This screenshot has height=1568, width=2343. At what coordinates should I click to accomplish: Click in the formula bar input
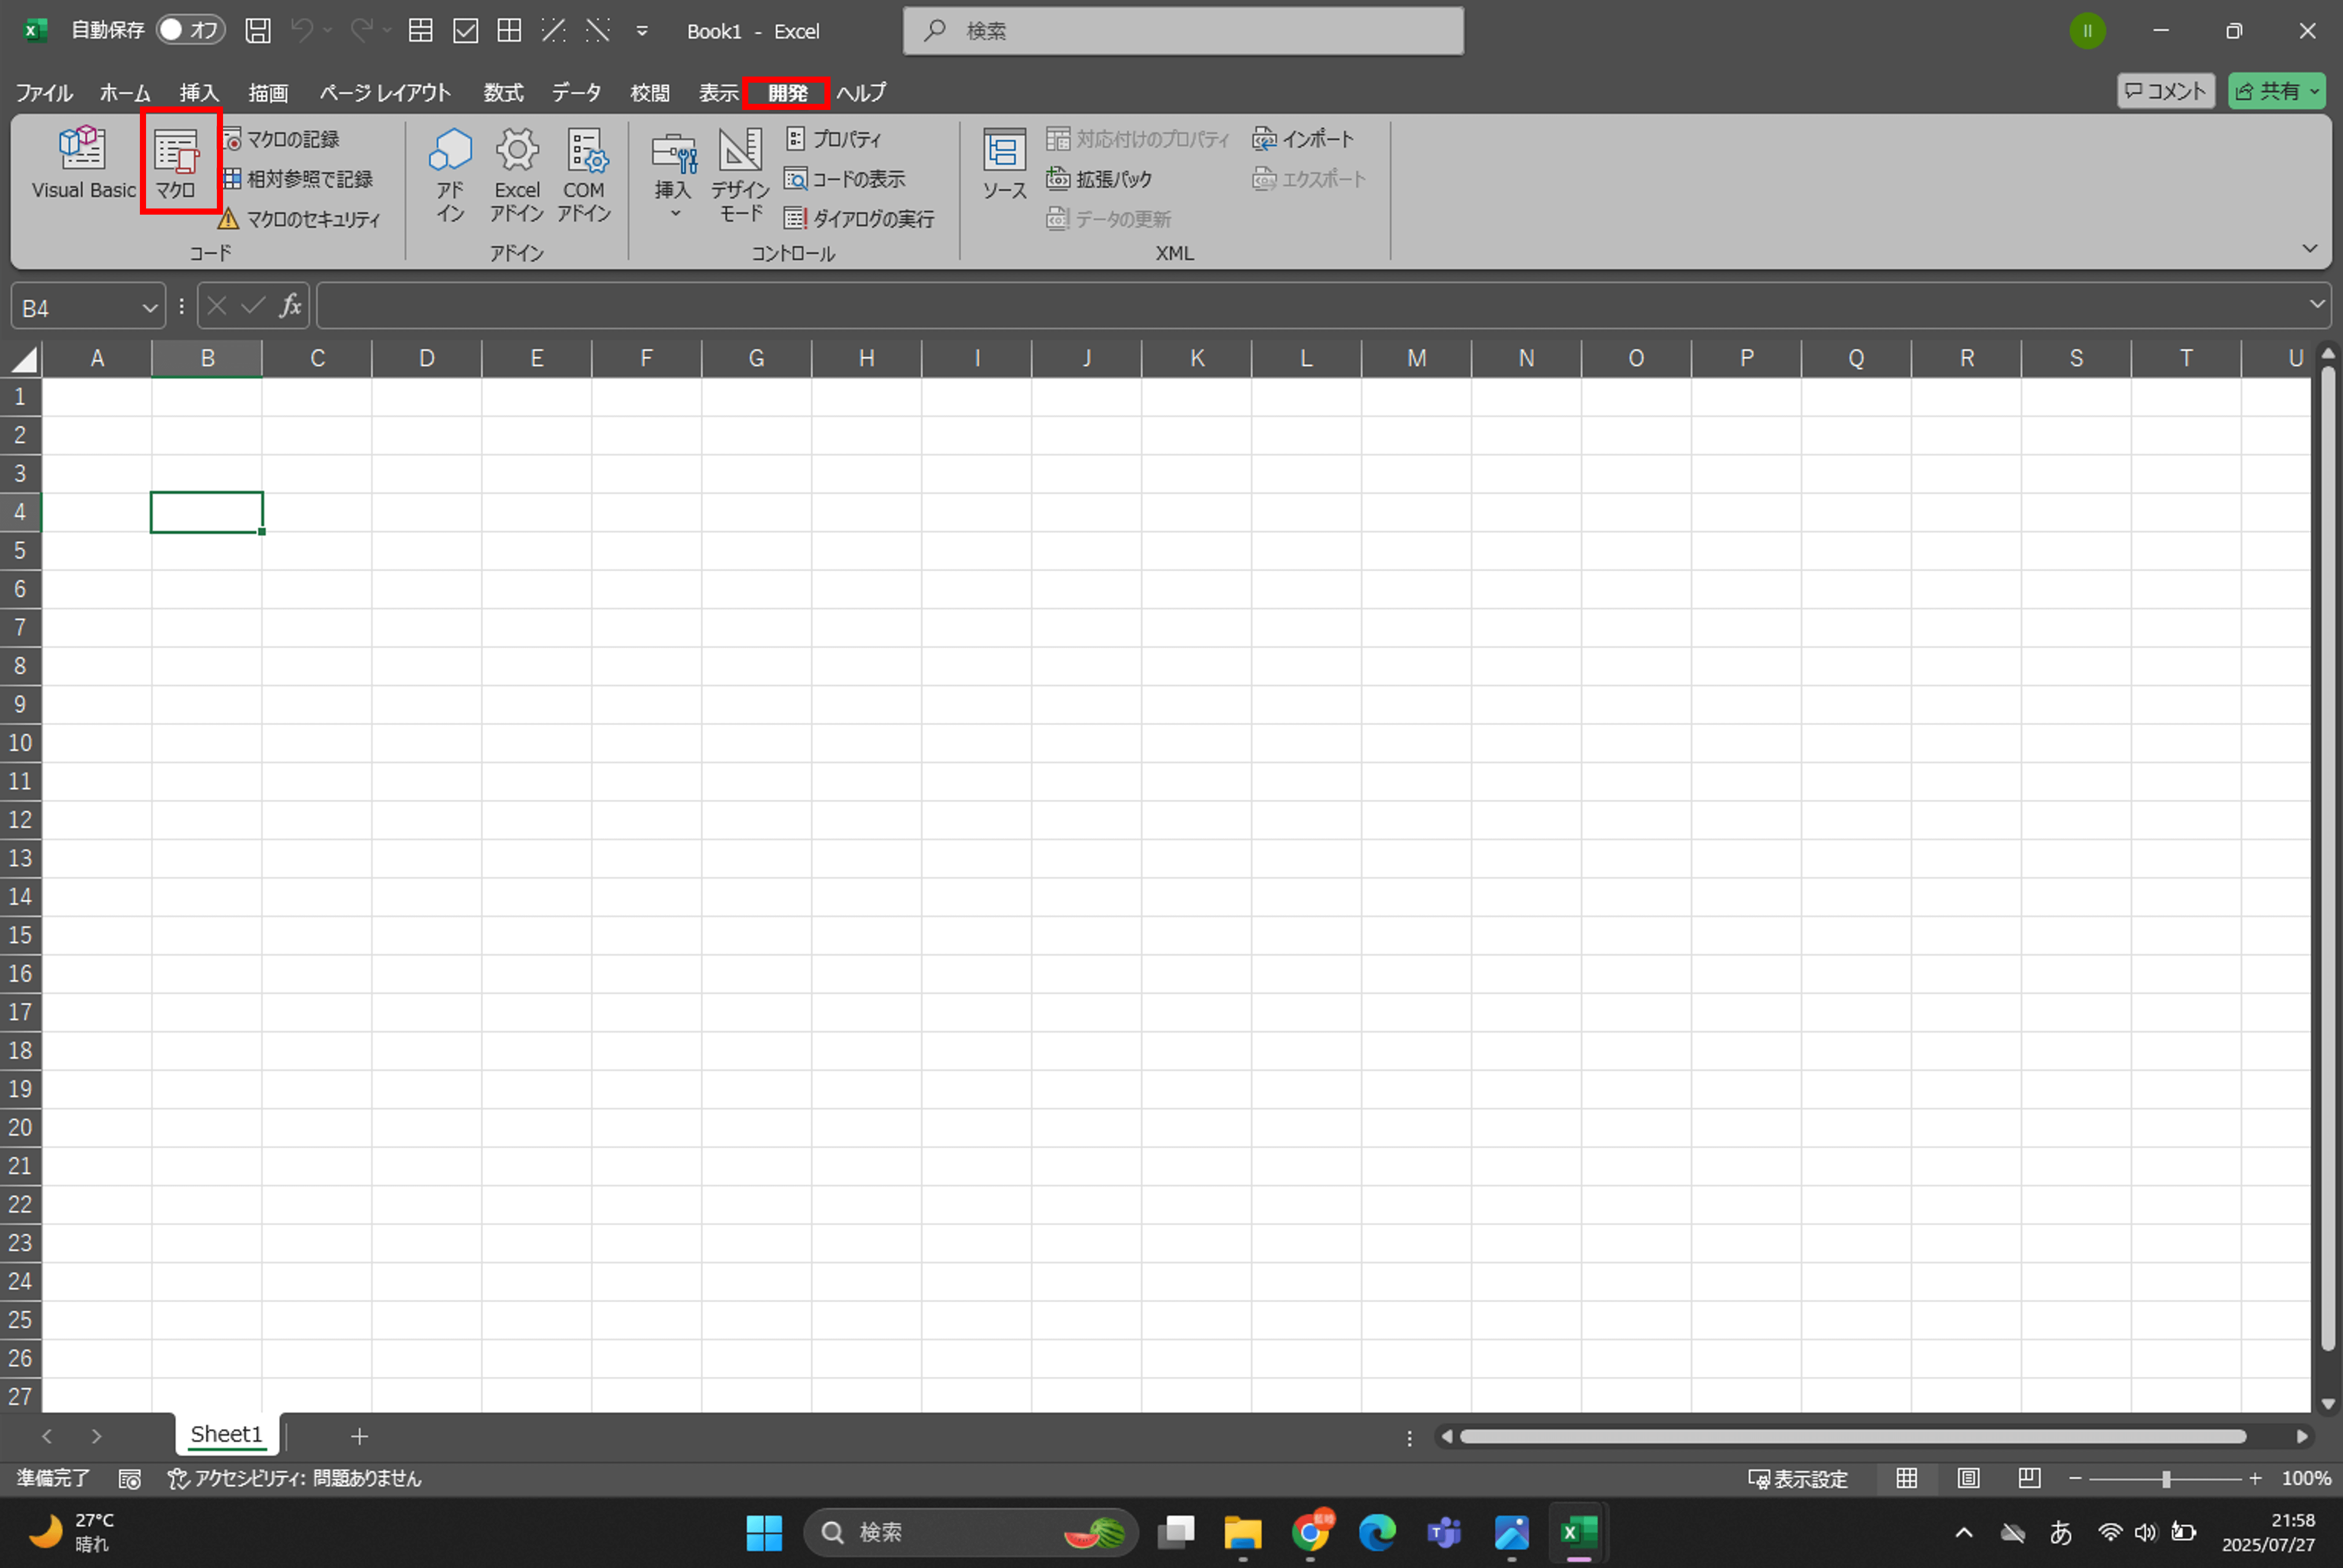(1310, 306)
